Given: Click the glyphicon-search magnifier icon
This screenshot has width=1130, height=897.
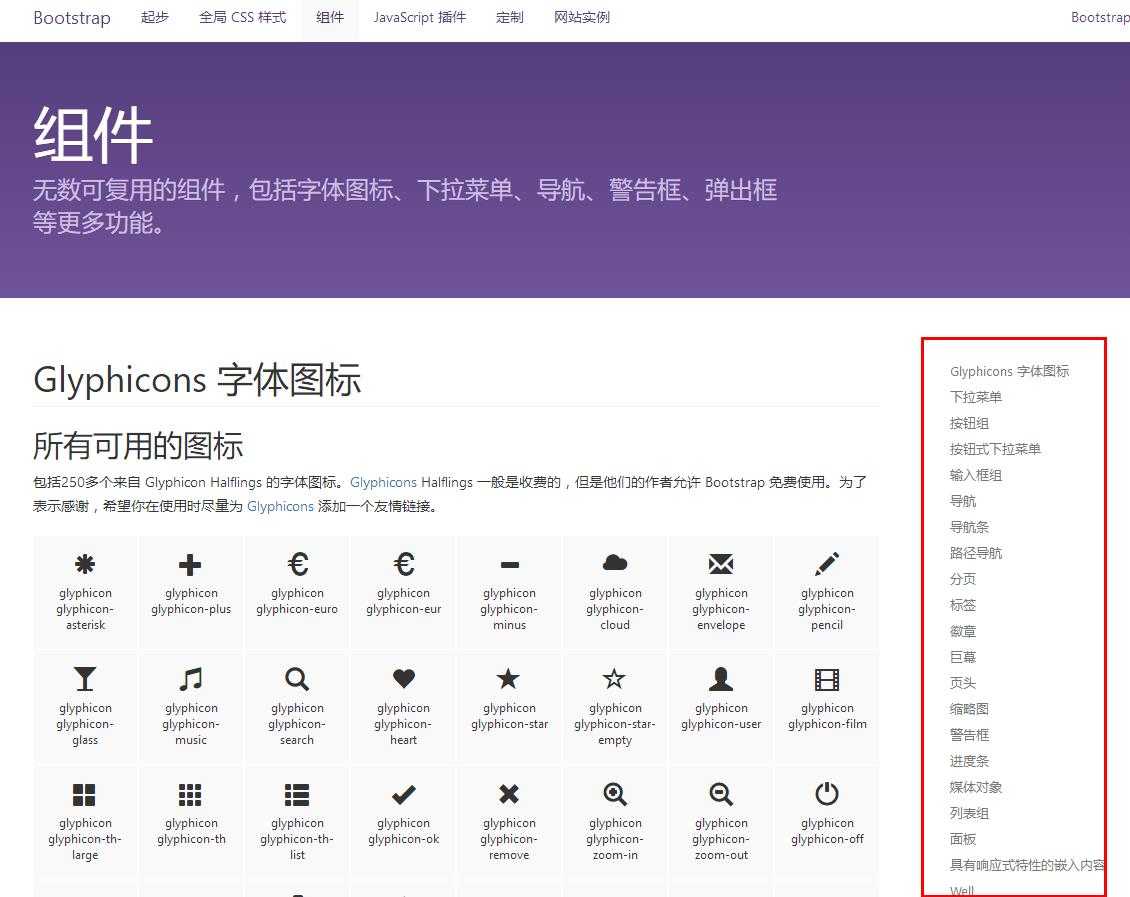Looking at the screenshot, I should click(297, 679).
